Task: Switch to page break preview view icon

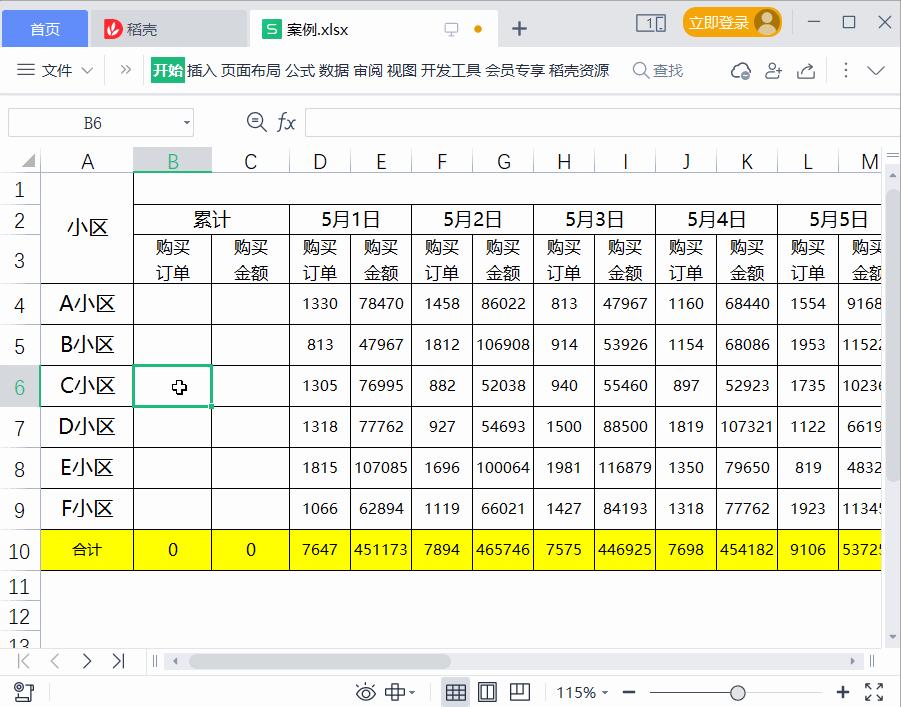Action: (519, 691)
